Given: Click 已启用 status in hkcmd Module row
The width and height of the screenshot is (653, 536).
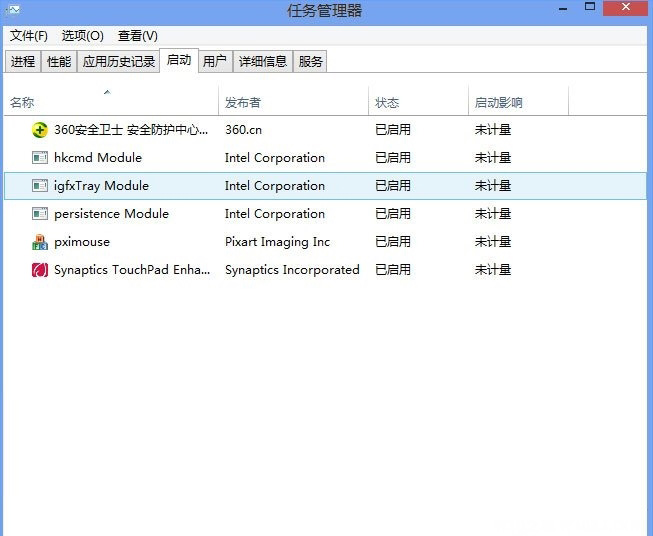Looking at the screenshot, I should [x=393, y=158].
